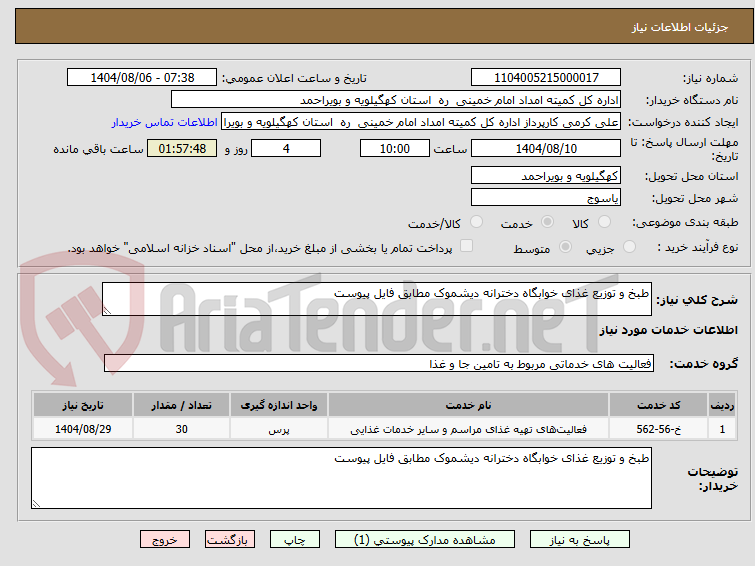The image size is (755, 566).
Task: Select the 'جزیی' purchase type radio
Action: (629, 247)
